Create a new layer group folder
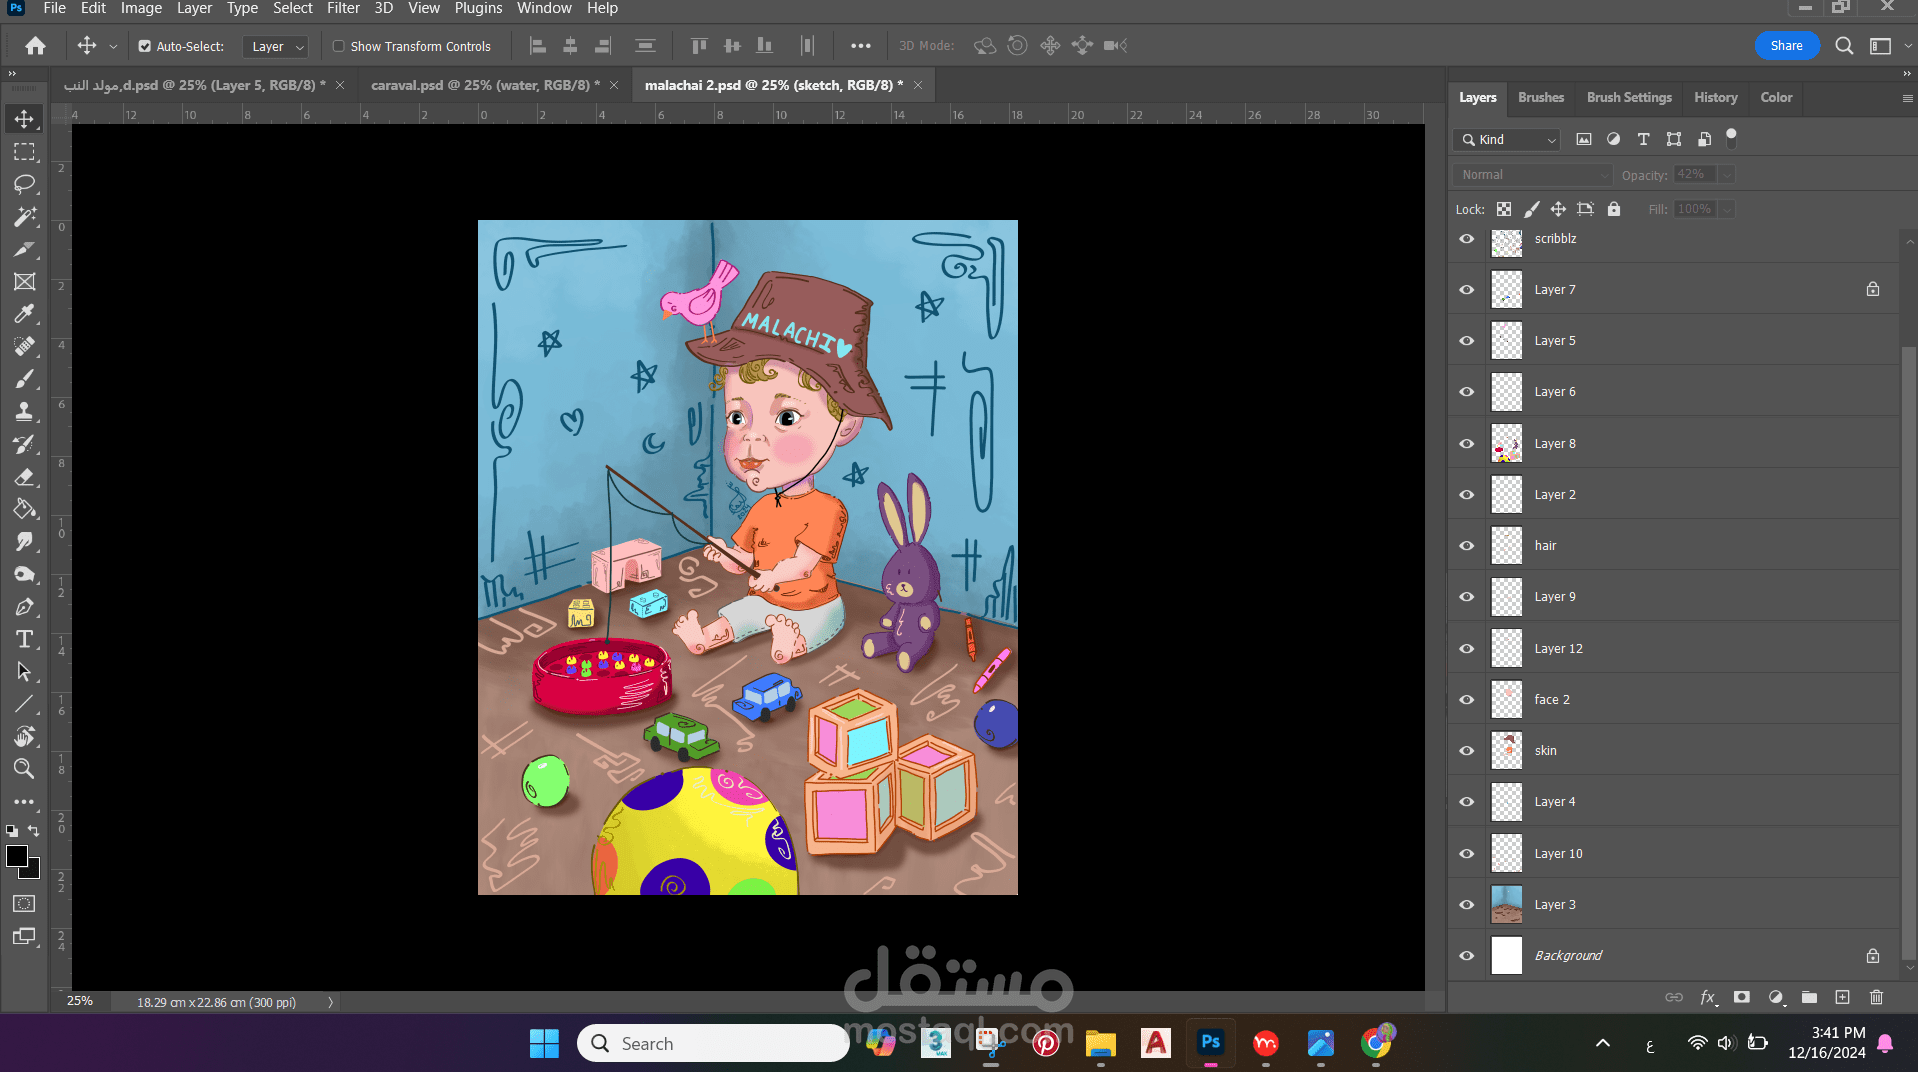This screenshot has width=1918, height=1072. coord(1809,997)
